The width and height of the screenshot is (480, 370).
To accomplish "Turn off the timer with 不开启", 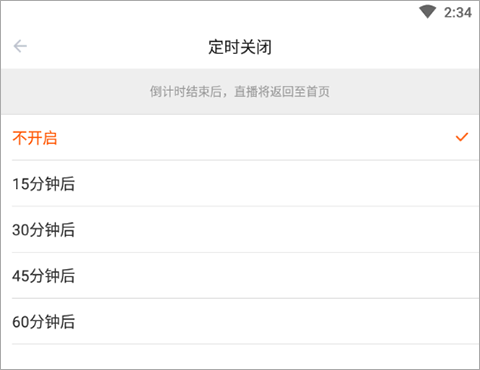I will [240, 138].
